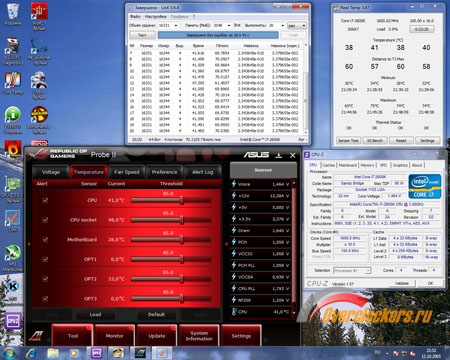Open the Voltage tab in Probe II

coord(51,172)
